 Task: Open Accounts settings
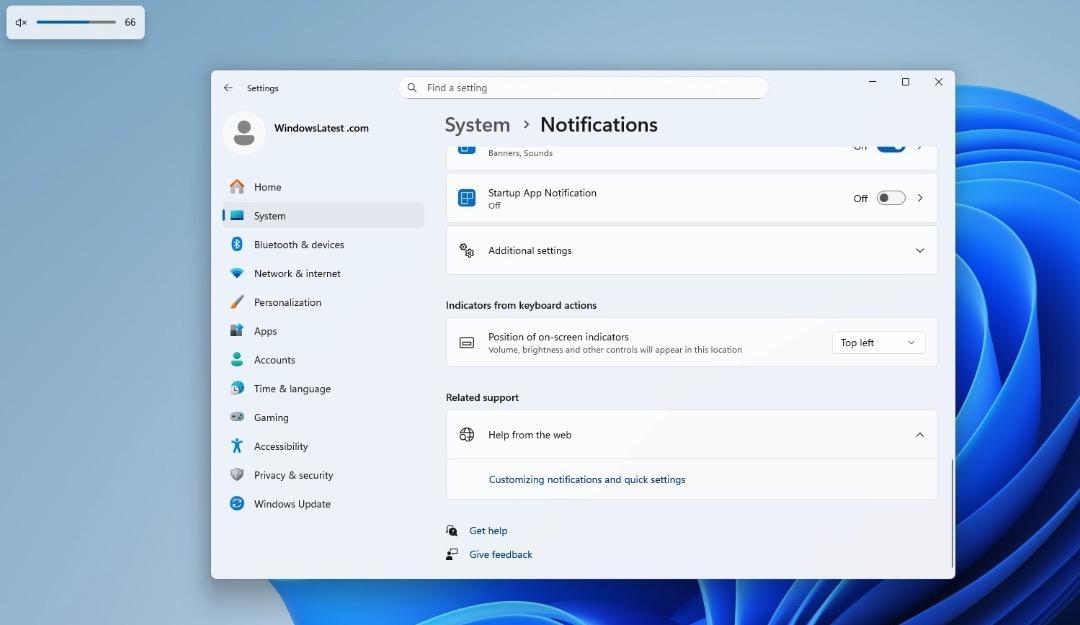coord(273,360)
